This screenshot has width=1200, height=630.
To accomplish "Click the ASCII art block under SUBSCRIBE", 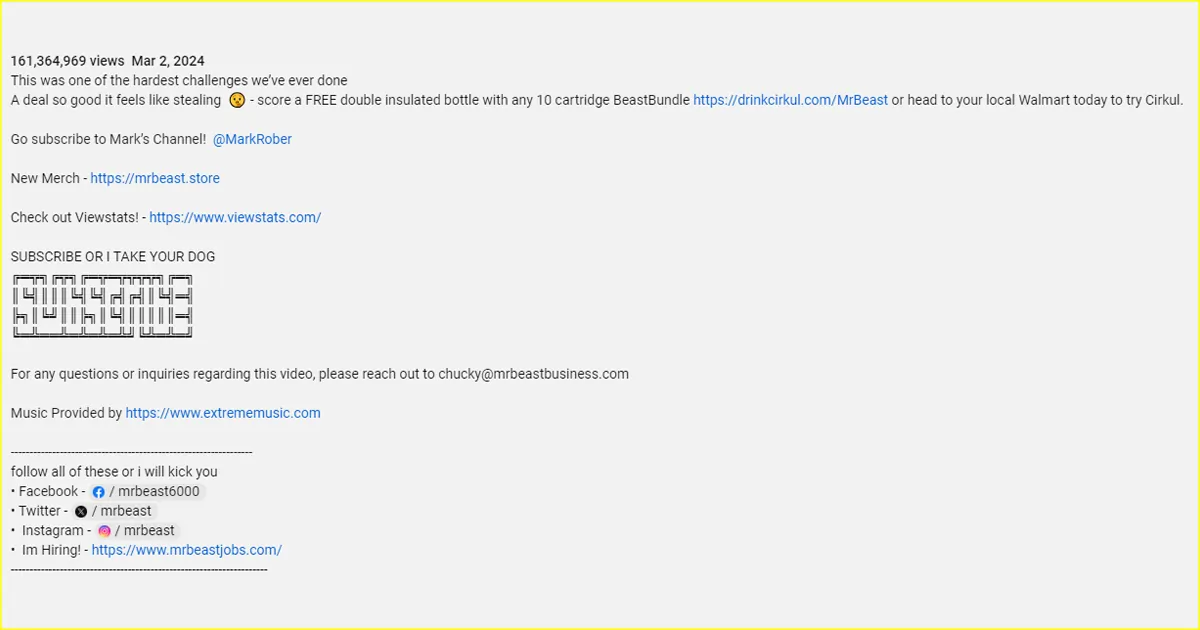I will point(102,306).
